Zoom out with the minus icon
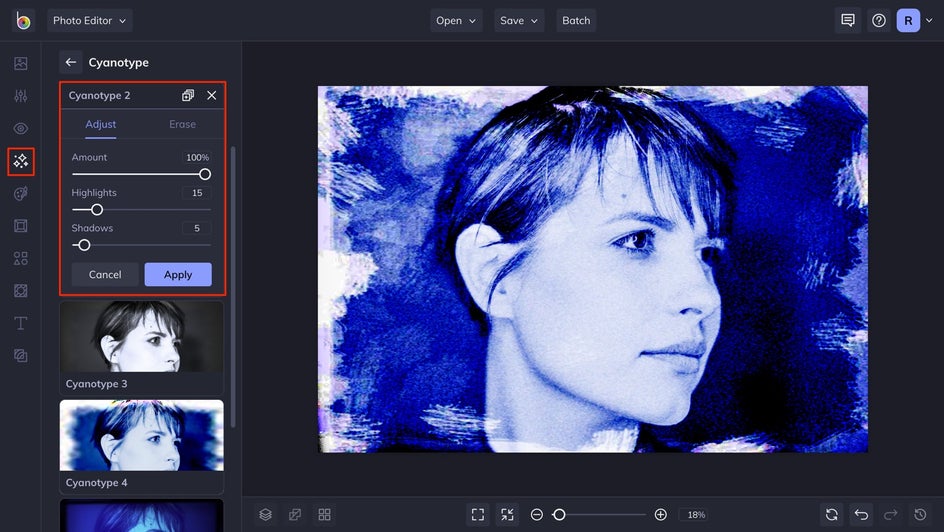944x532 pixels. coord(536,515)
